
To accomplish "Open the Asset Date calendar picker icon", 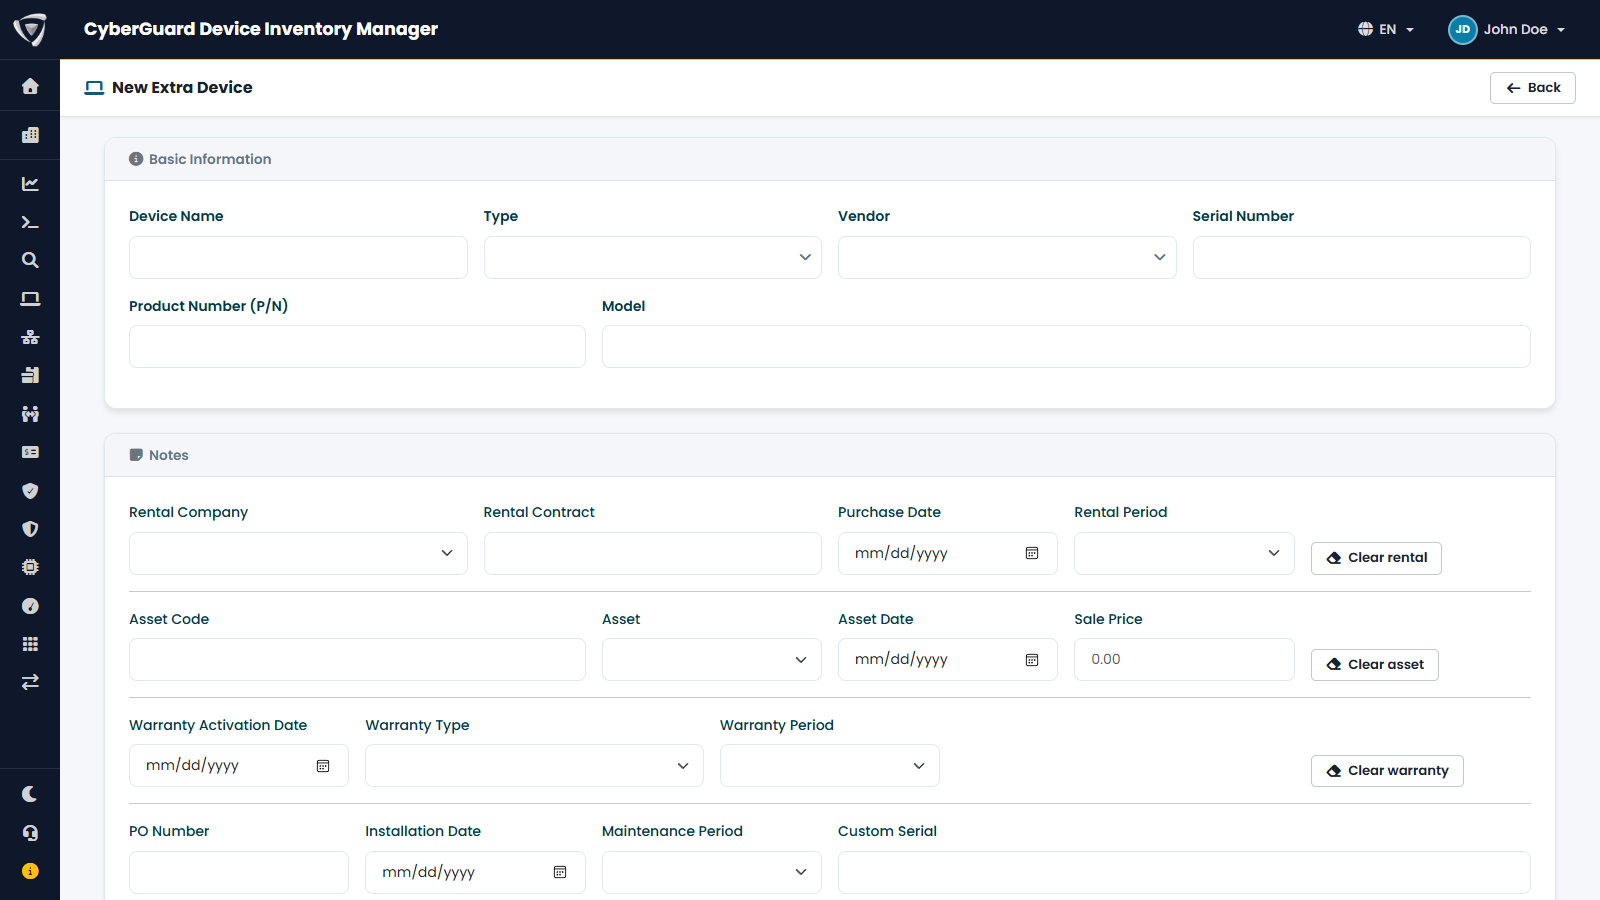I will pos(1032,660).
